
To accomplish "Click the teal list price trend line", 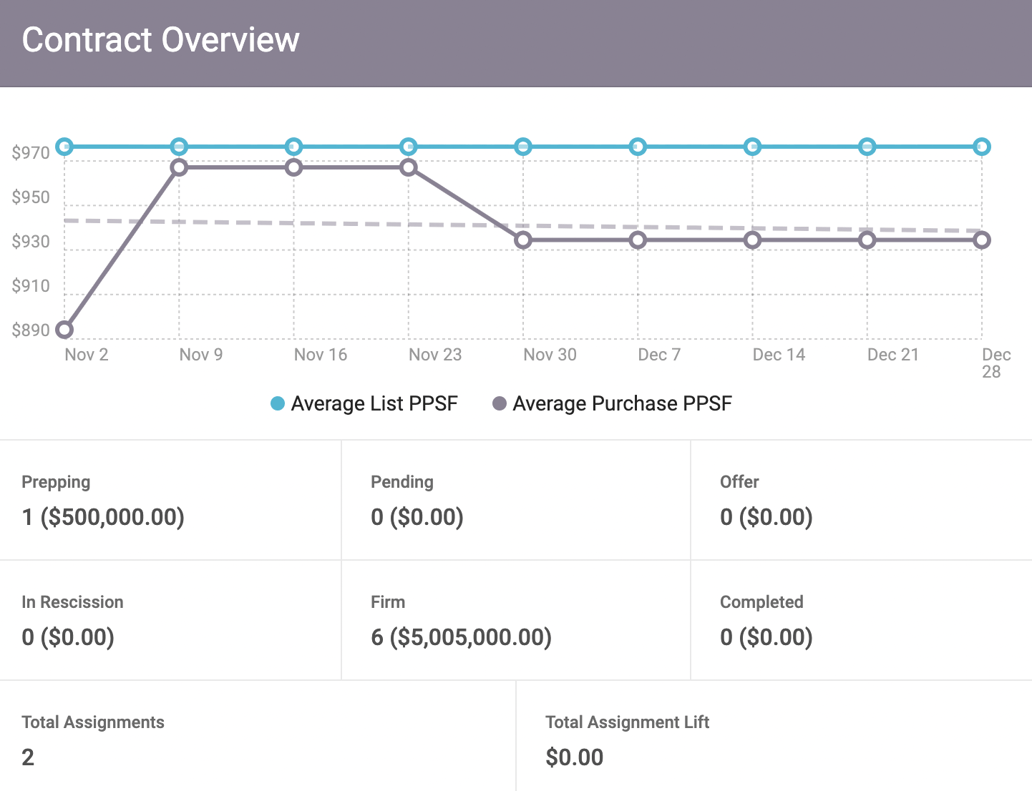I will 300,145.
